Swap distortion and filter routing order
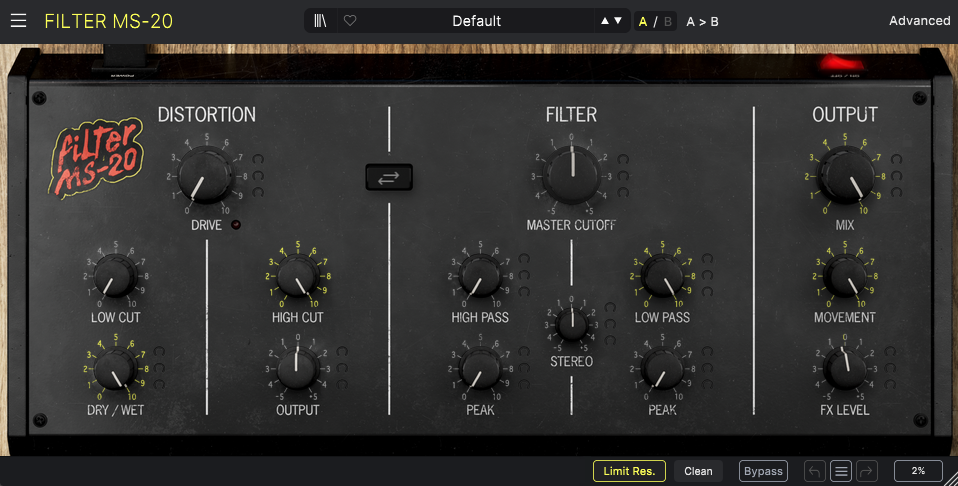 tap(389, 177)
